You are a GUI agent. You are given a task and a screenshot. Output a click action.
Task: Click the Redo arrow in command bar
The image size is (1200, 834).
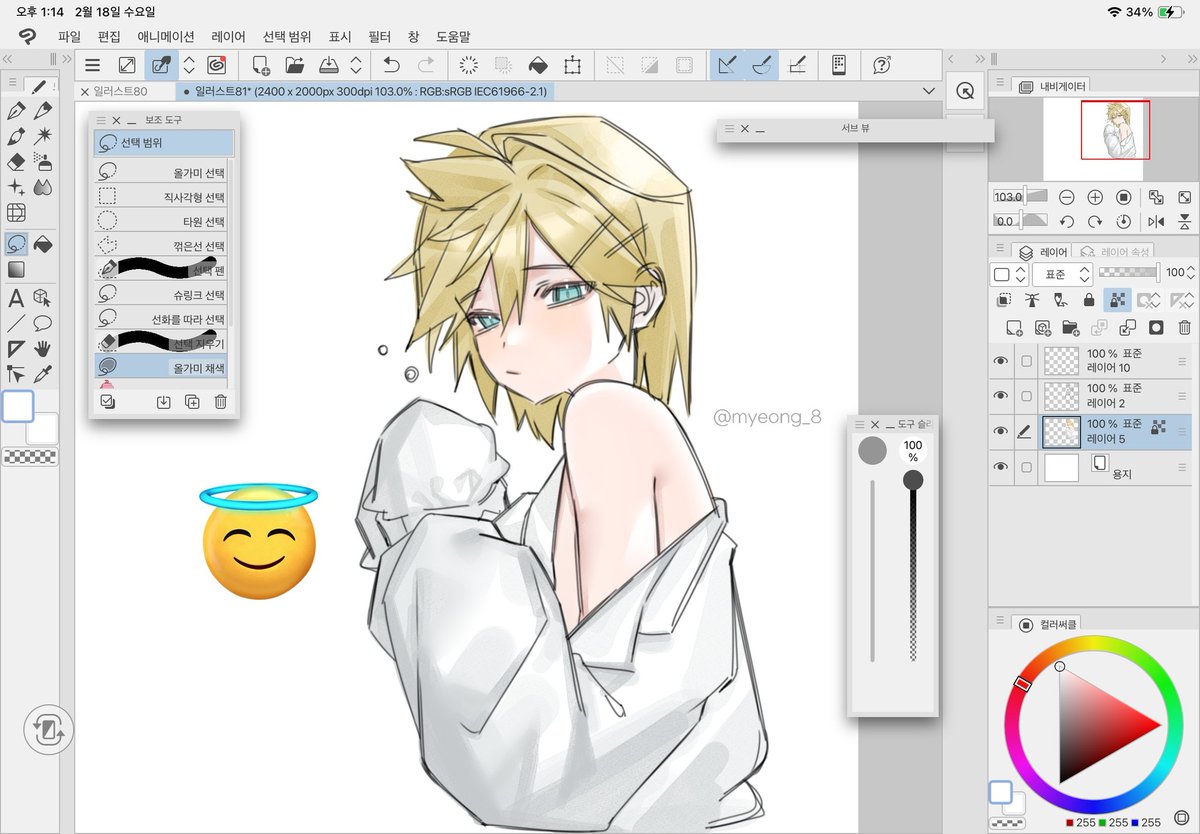pos(426,65)
